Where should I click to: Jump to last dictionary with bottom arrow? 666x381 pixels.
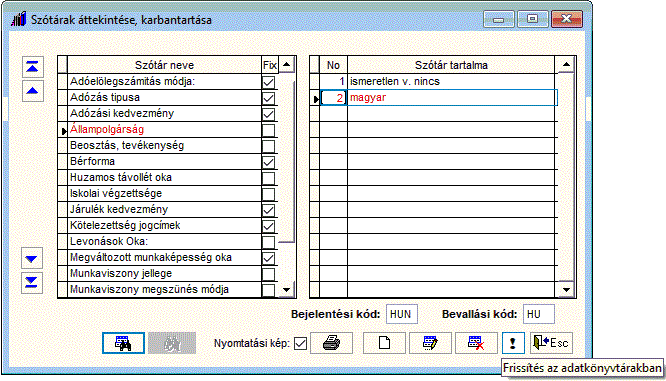(x=32, y=282)
